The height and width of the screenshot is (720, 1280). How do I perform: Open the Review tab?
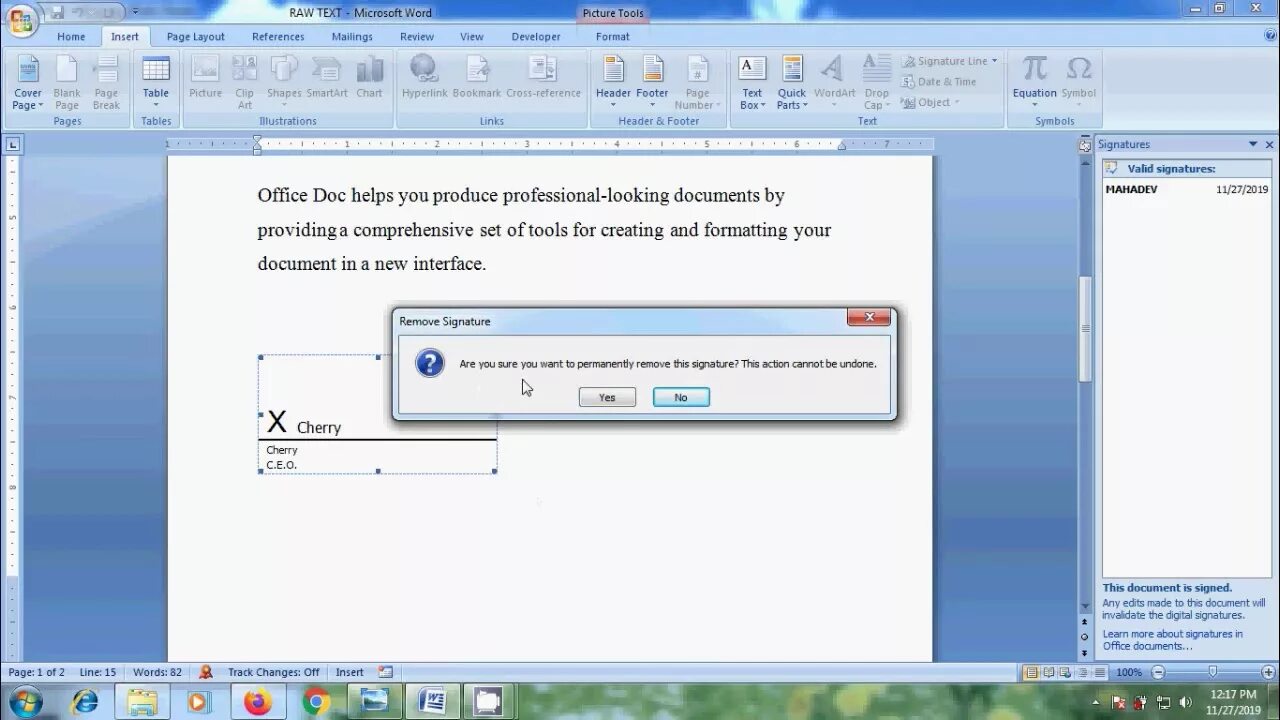[417, 37]
